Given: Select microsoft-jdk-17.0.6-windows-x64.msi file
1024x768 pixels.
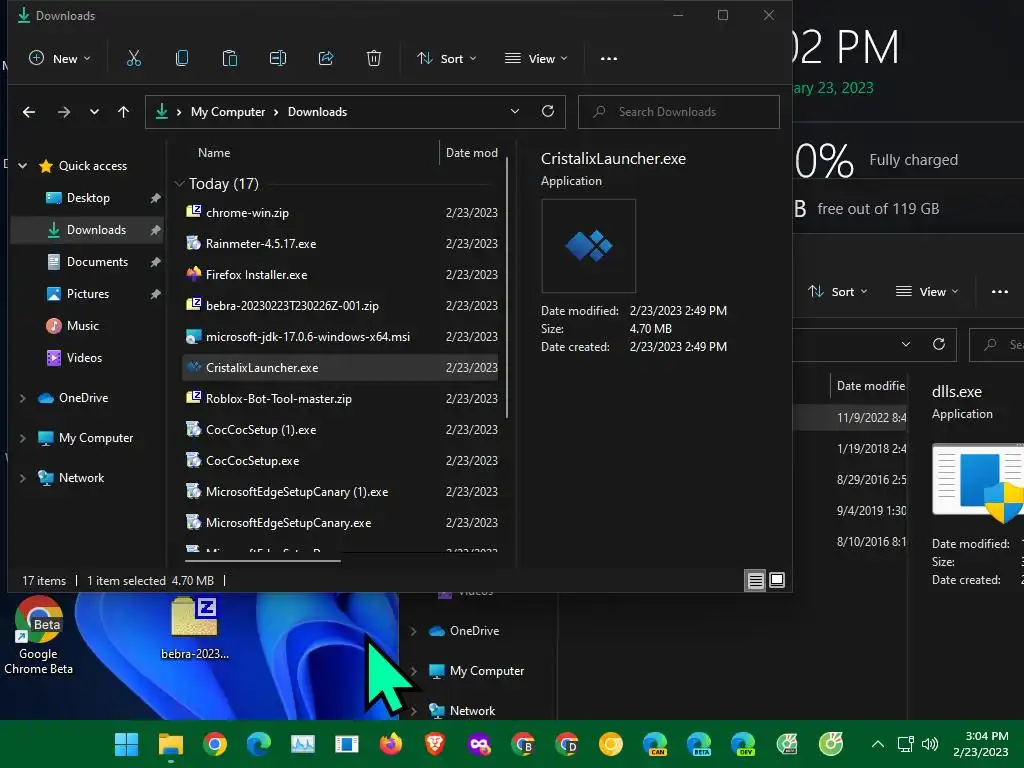Looking at the screenshot, I should pyautogui.click(x=340, y=337).
